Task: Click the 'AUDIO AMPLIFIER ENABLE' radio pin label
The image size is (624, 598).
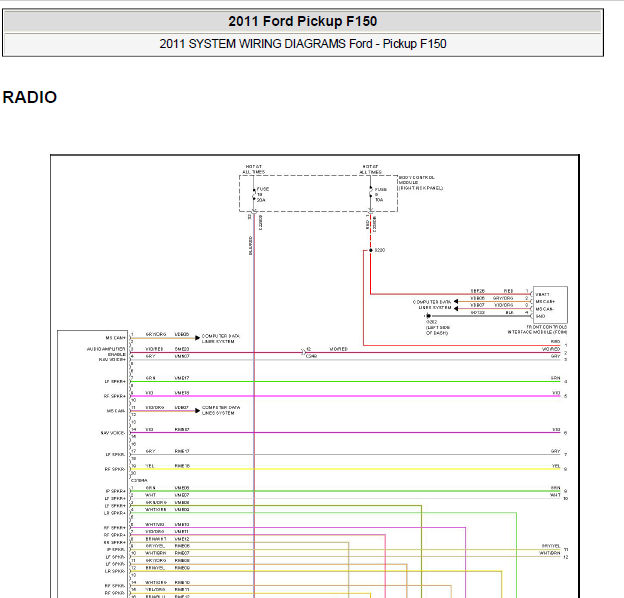Action: [x=106, y=351]
